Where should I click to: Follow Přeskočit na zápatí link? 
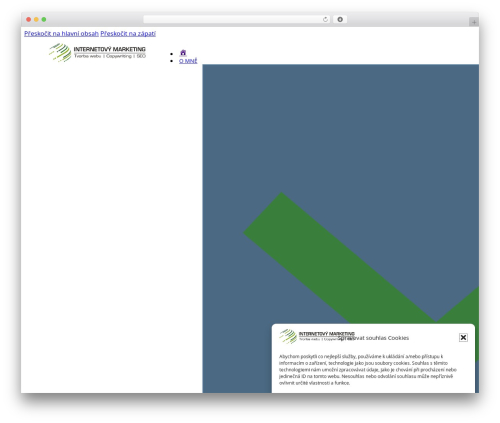point(128,34)
